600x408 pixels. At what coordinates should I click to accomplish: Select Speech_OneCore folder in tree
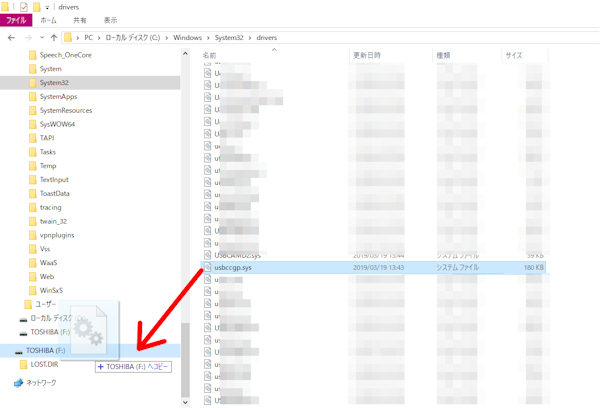pos(66,55)
